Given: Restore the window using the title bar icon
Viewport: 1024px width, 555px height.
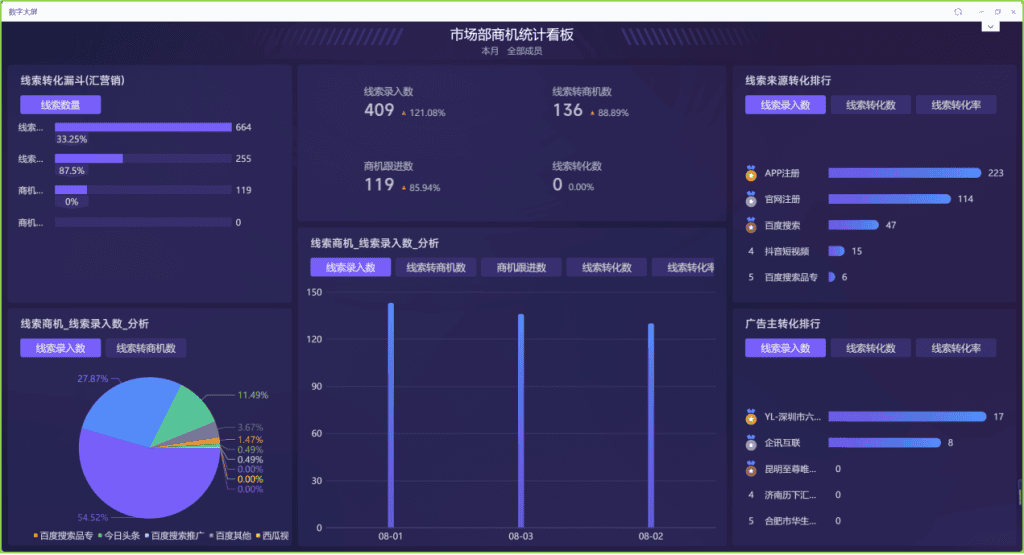Looking at the screenshot, I should (997, 11).
